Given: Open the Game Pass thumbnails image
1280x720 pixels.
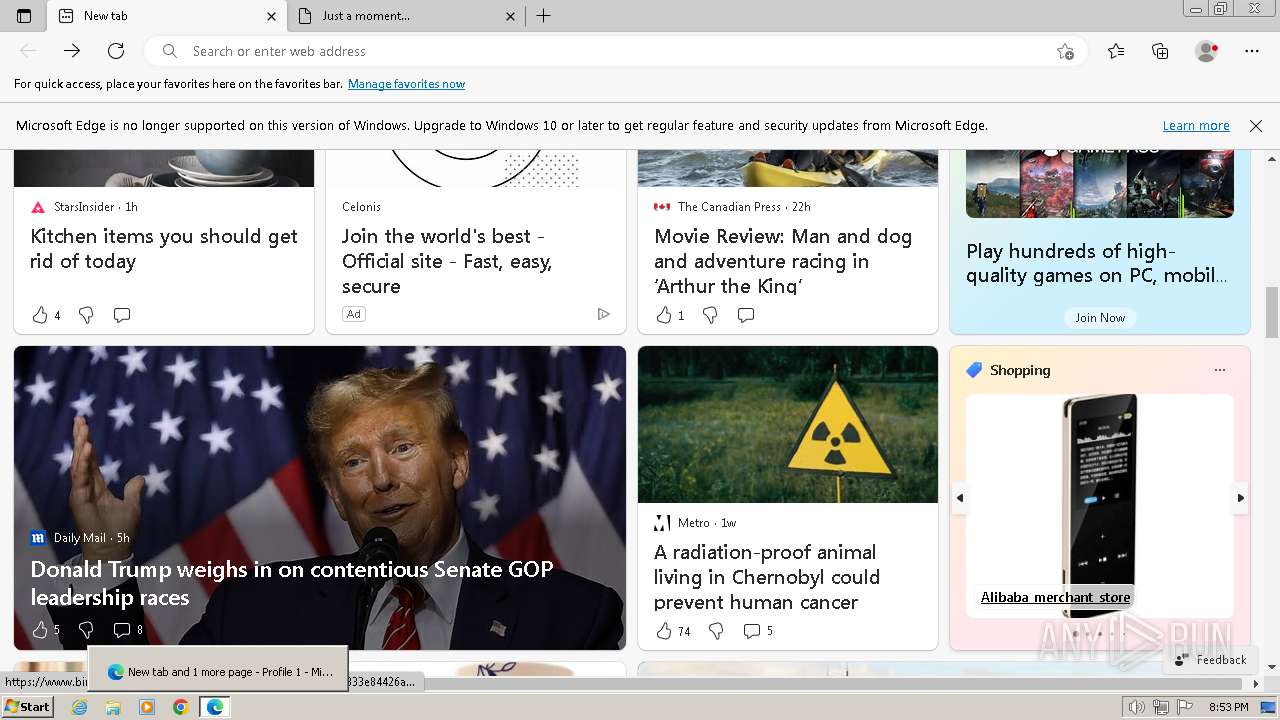Looking at the screenshot, I should click(1100, 183).
